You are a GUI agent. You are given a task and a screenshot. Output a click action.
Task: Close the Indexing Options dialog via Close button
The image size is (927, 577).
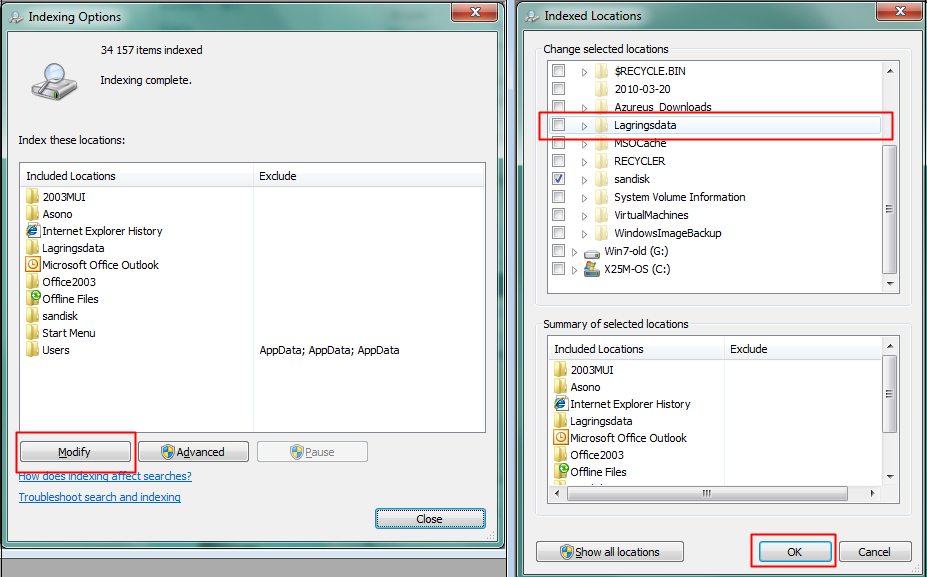click(x=430, y=518)
